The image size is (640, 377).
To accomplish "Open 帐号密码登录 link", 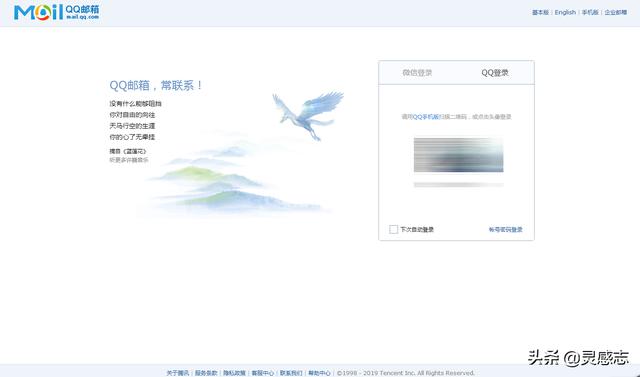I will (x=505, y=230).
